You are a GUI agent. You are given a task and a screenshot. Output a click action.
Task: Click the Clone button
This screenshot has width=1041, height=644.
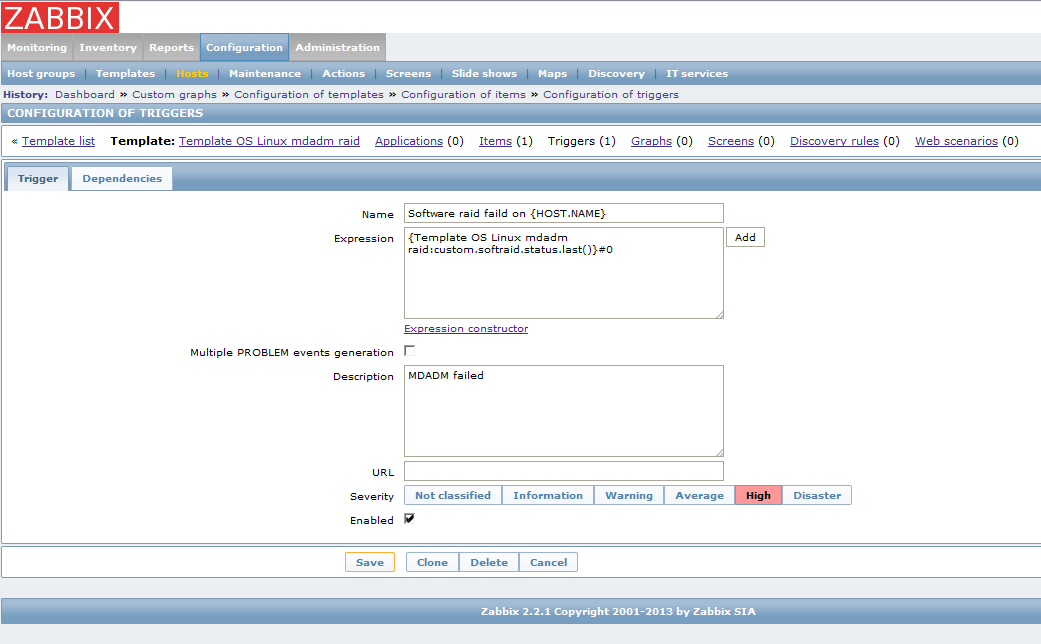(432, 562)
